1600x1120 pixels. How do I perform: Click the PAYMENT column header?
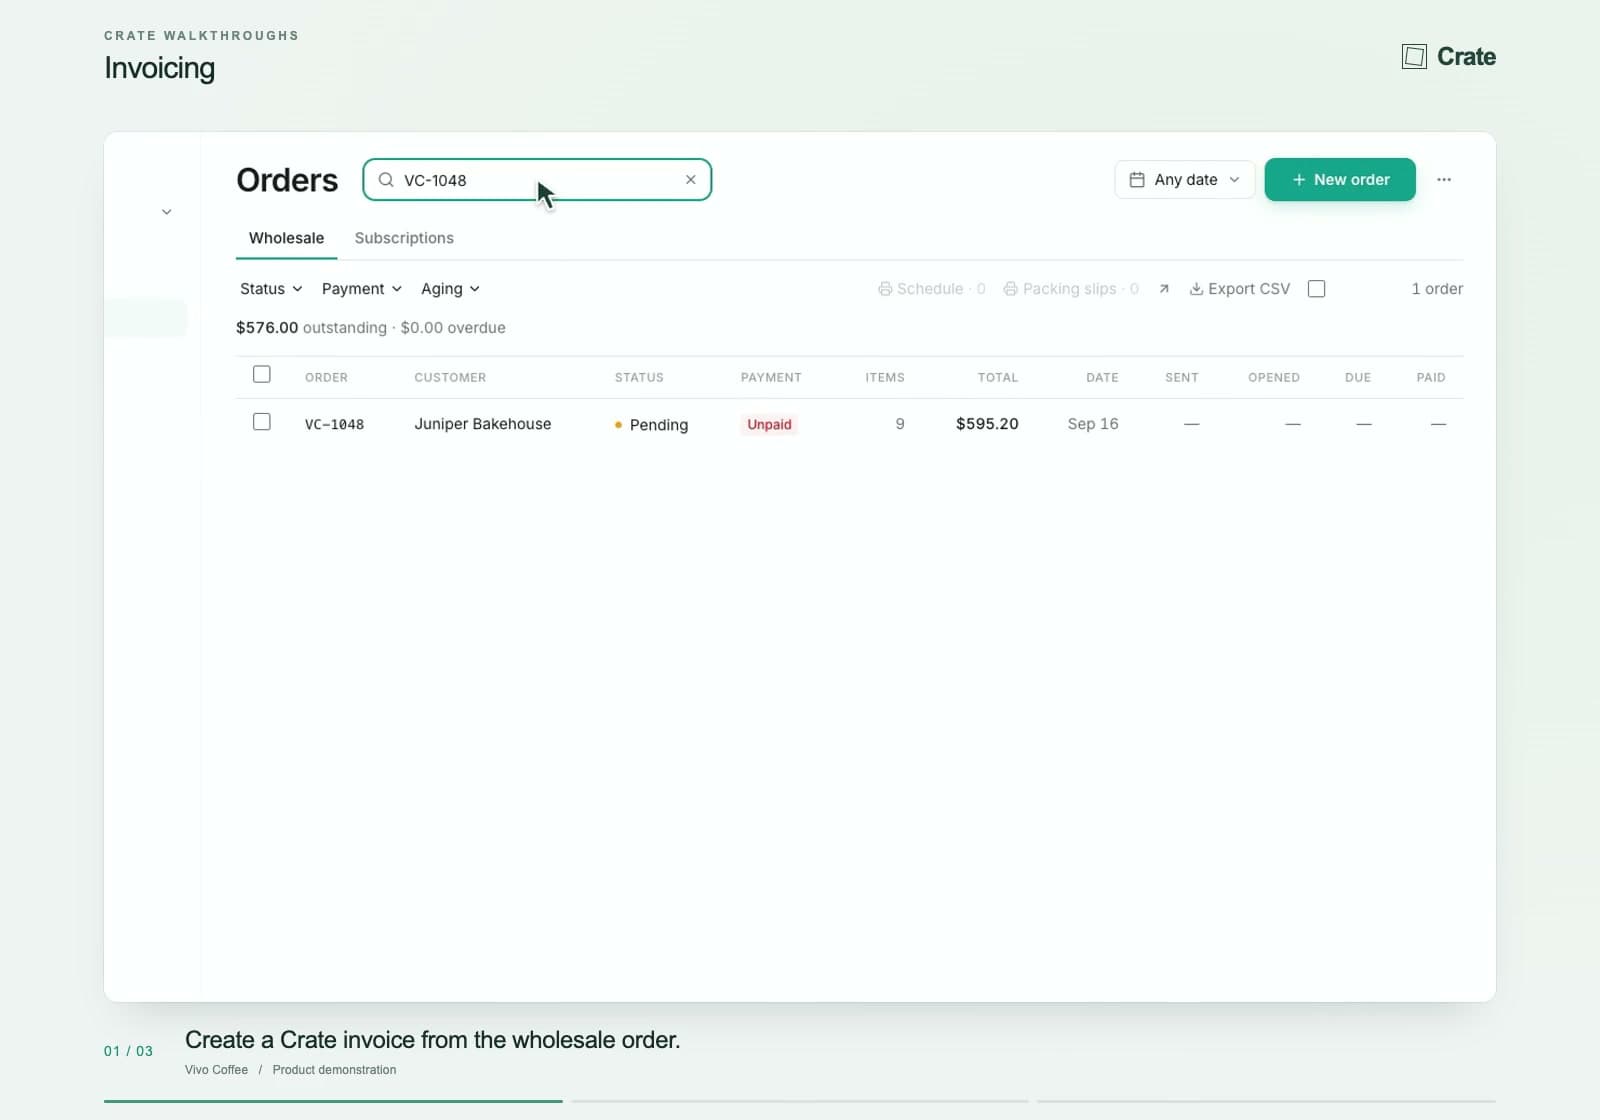(x=771, y=378)
